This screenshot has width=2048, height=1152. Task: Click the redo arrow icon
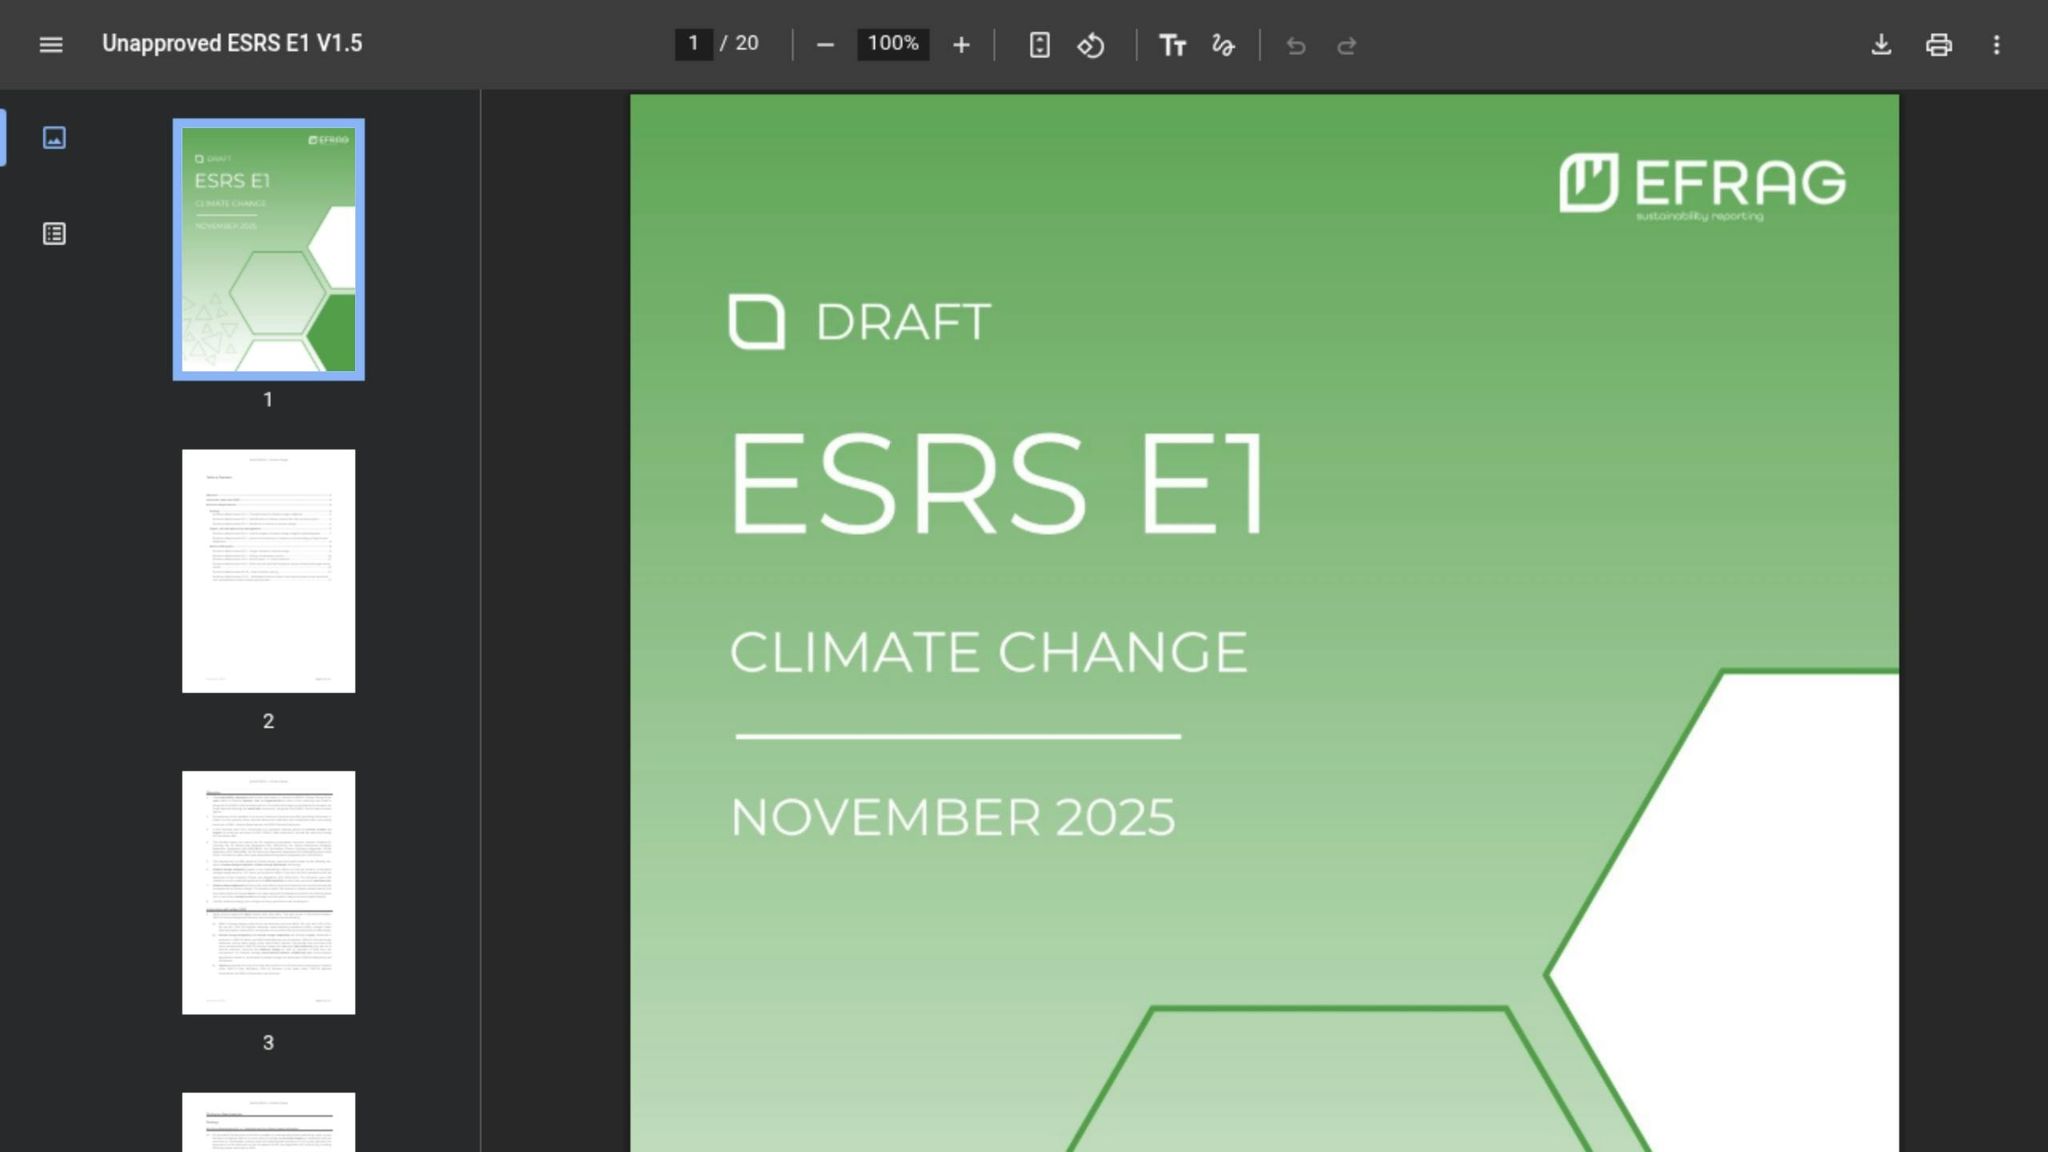click(1347, 45)
